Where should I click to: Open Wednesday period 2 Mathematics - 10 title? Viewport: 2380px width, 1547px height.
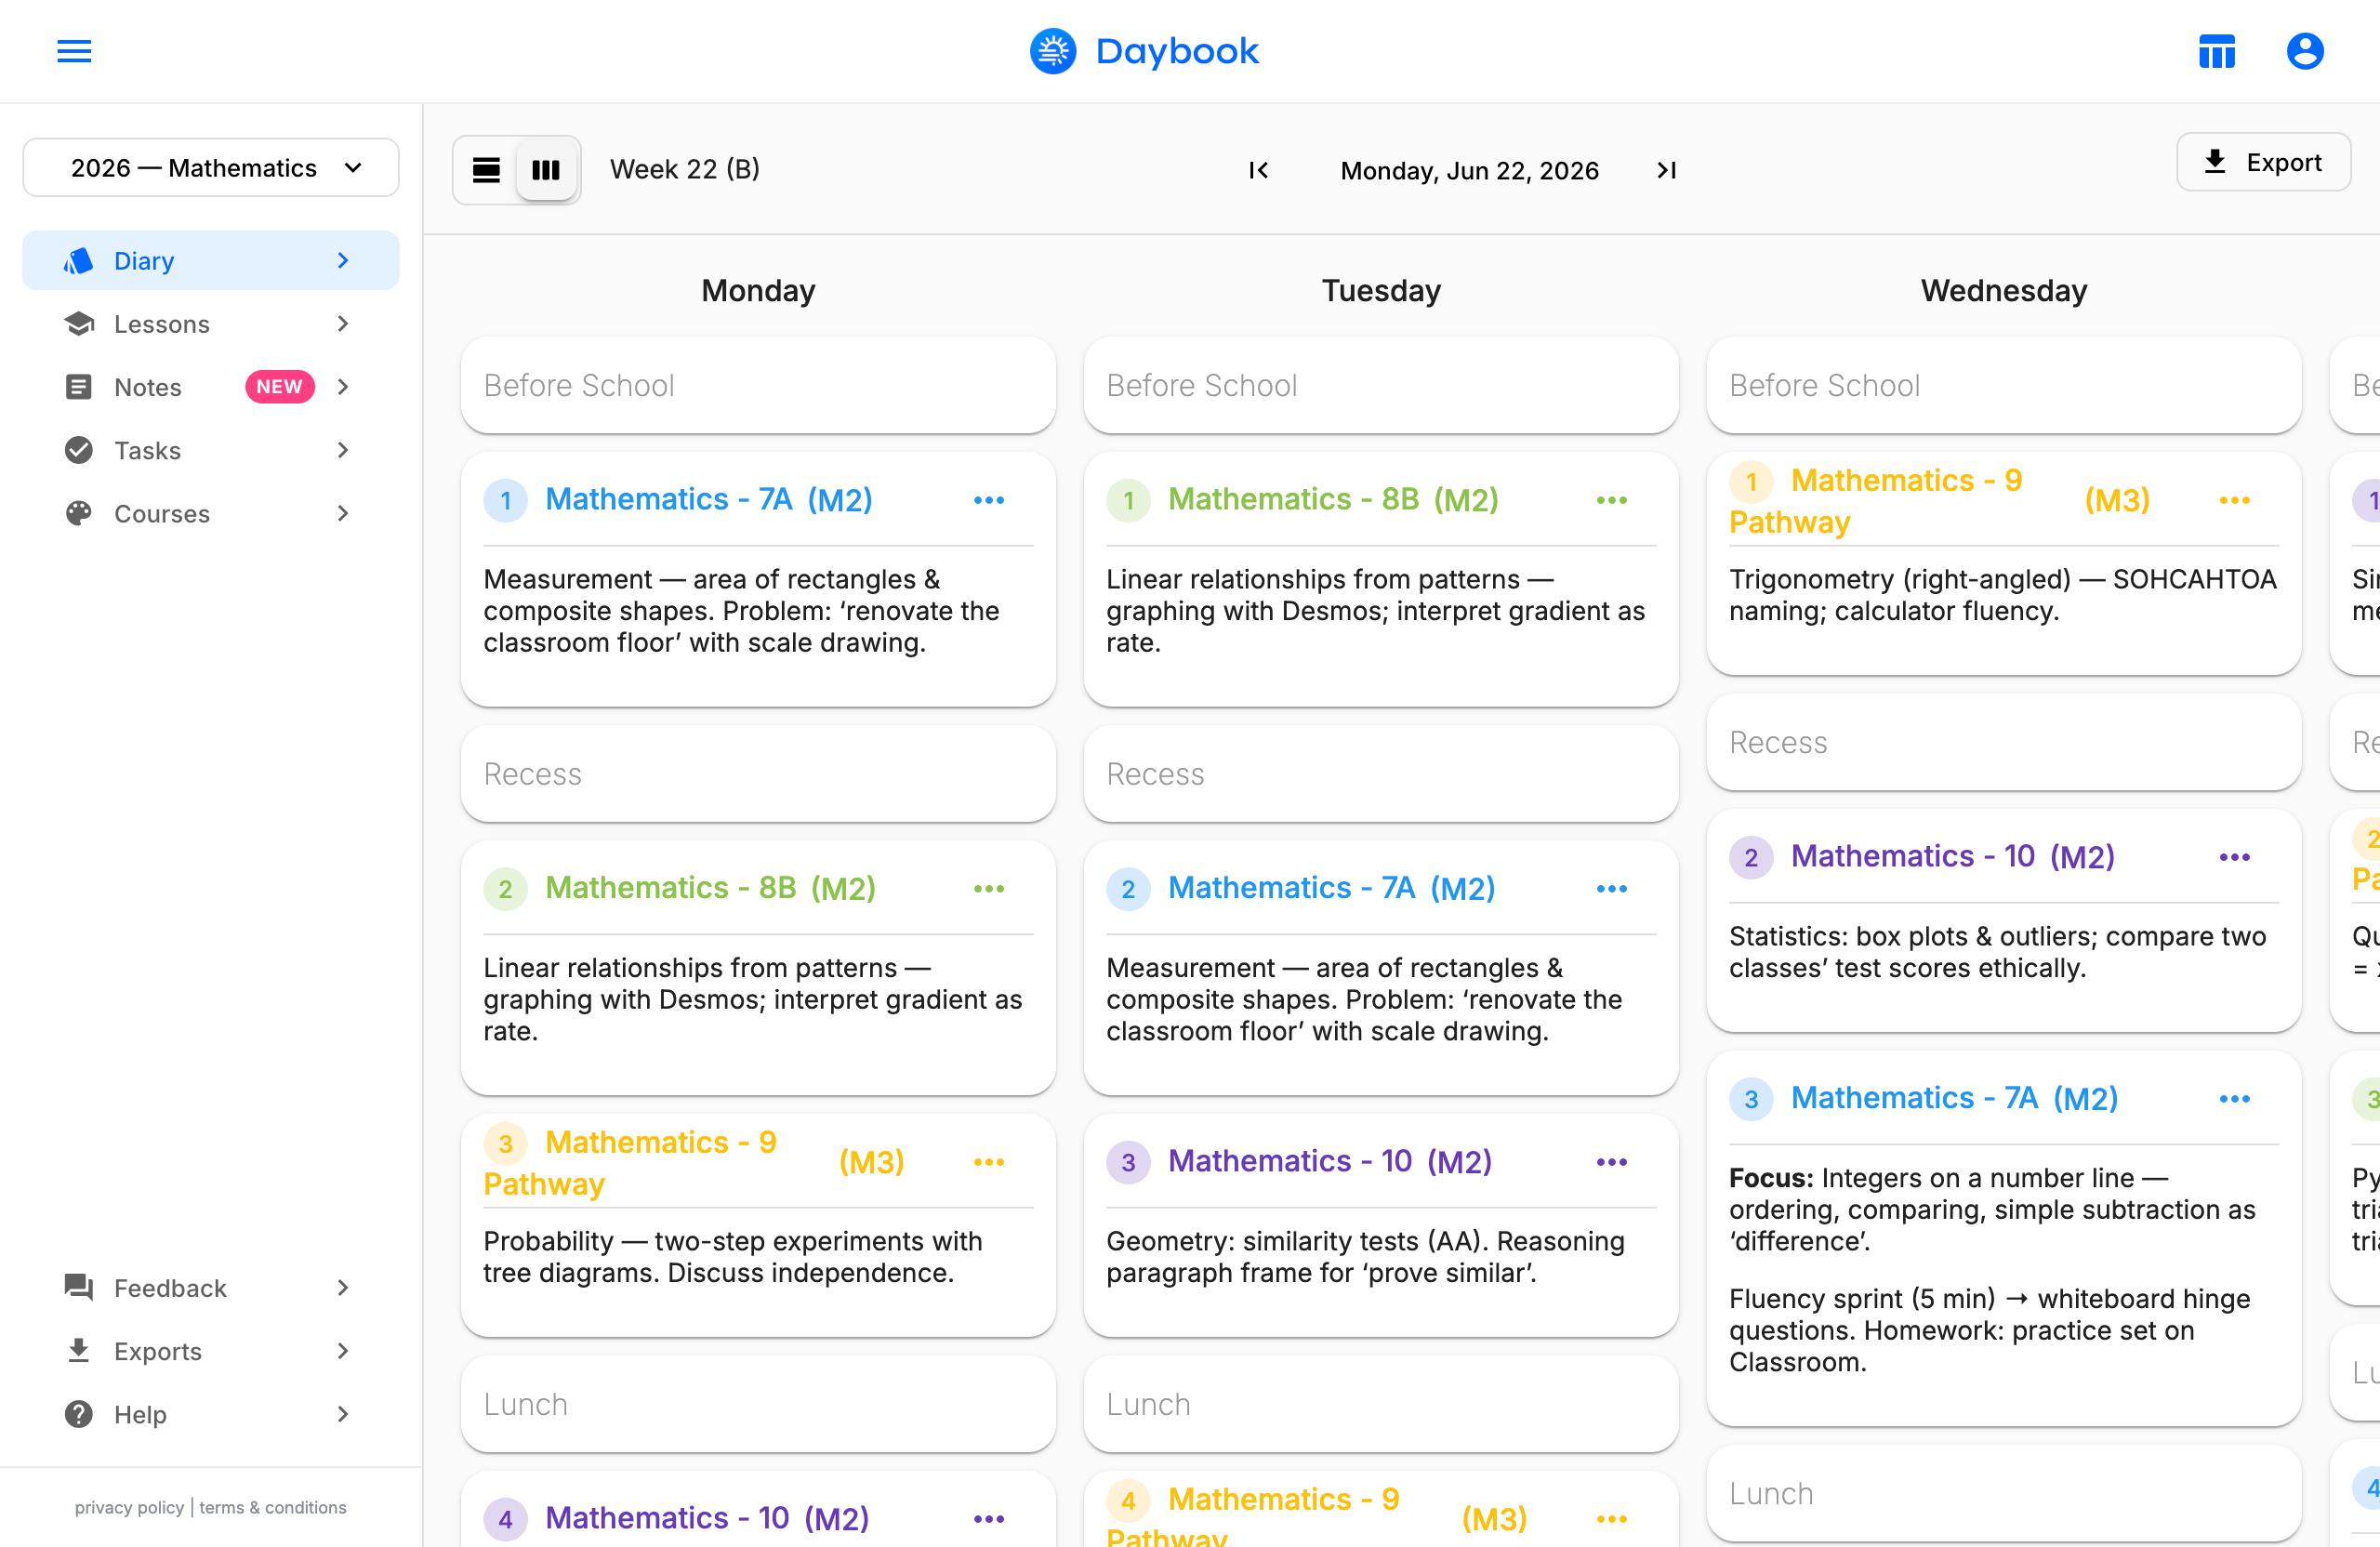pos(1912,856)
